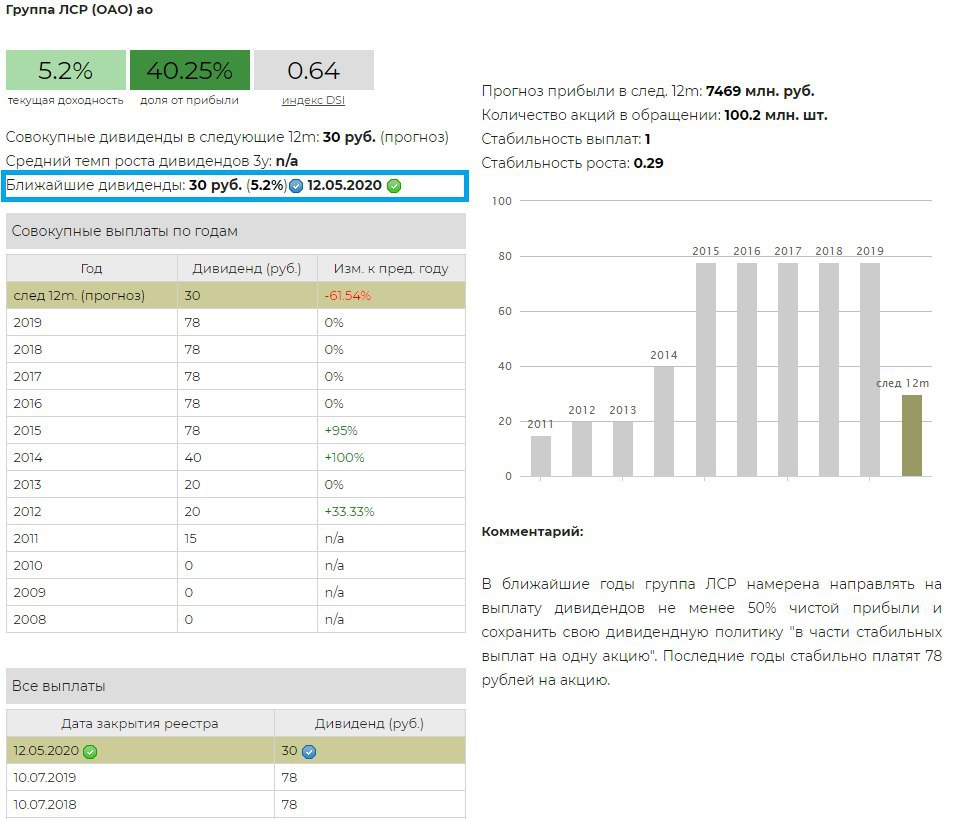This screenshot has width=957, height=819.
Task: Click the +95% change value for 2015
Action: click(341, 431)
